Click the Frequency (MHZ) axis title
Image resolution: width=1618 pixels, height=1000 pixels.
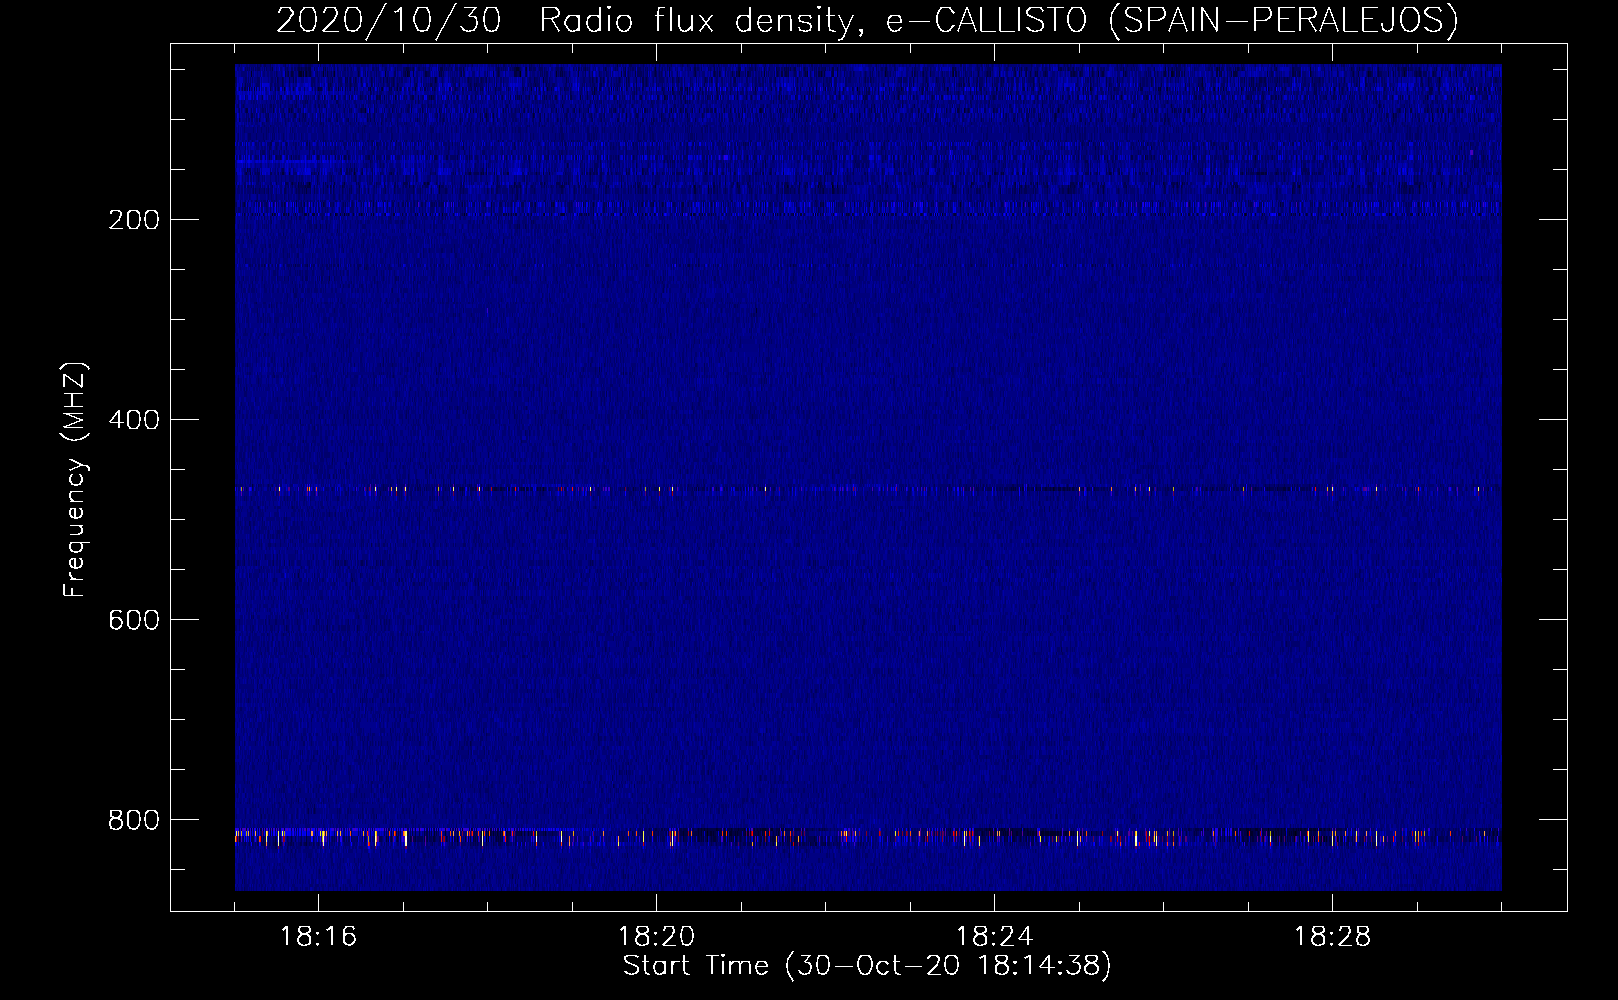pyautogui.click(x=75, y=480)
